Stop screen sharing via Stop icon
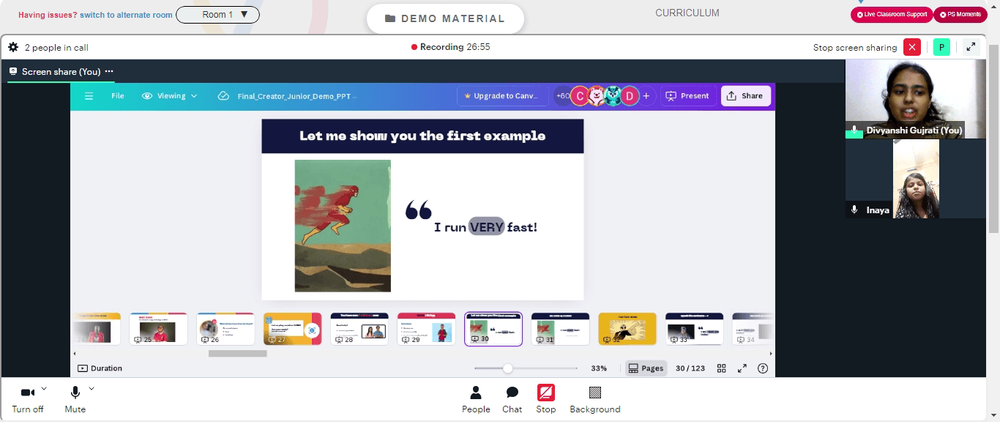This screenshot has width=1000, height=422. 545,400
